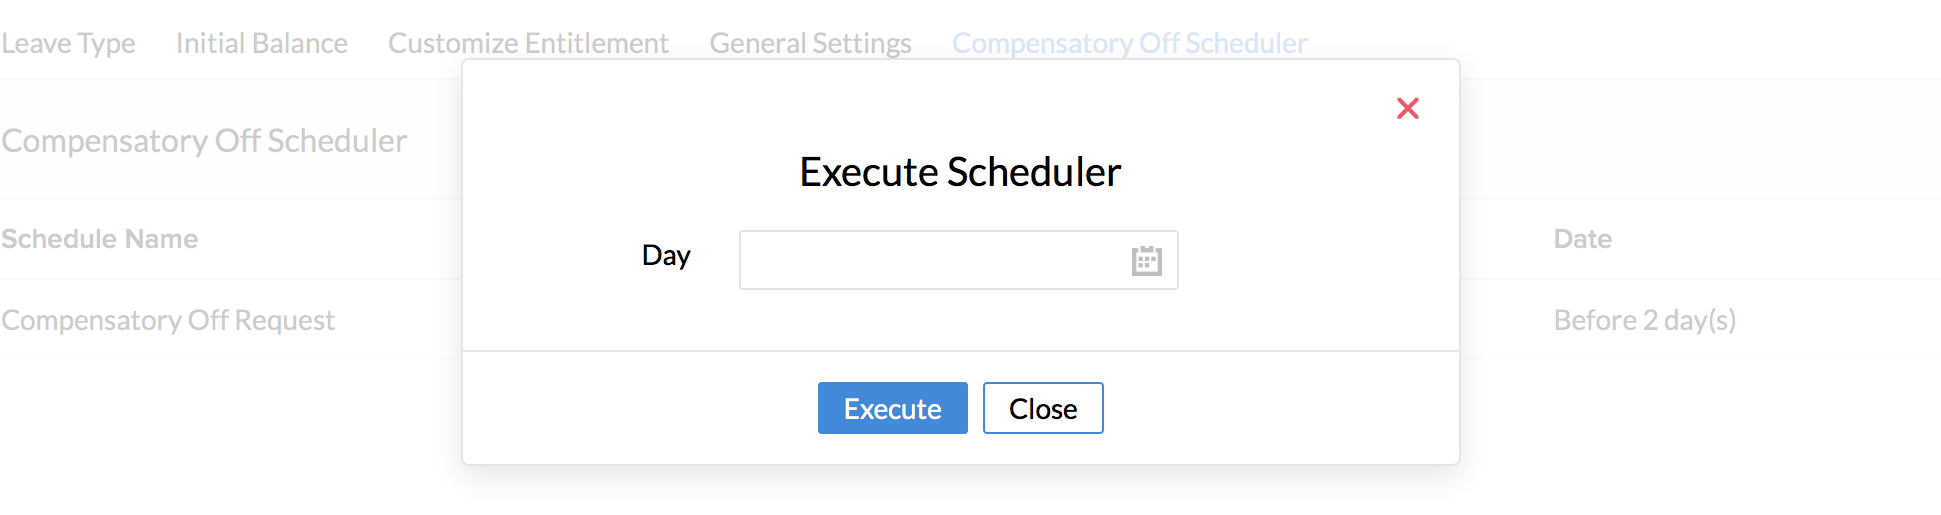Click the divider line above the dialog buttons
The width and height of the screenshot is (1941, 515).
[x=960, y=351]
